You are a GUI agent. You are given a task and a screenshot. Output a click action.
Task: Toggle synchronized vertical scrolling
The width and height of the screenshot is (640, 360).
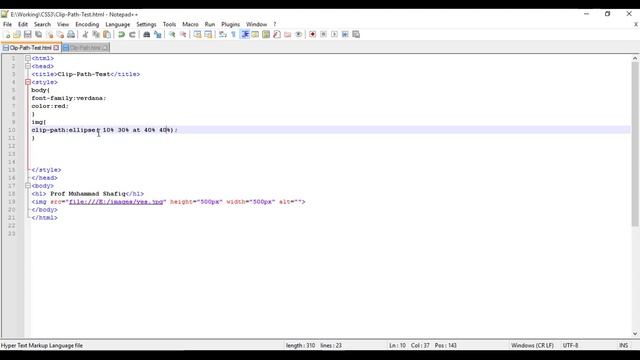click(198, 35)
